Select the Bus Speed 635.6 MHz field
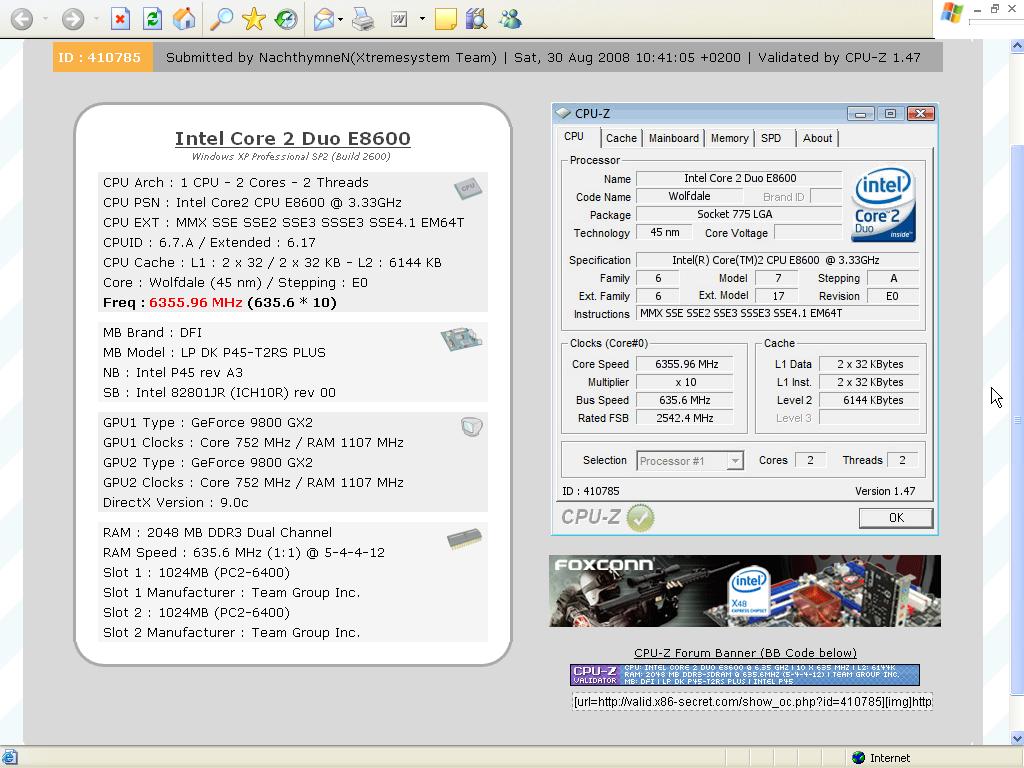This screenshot has width=1024, height=768. point(686,400)
